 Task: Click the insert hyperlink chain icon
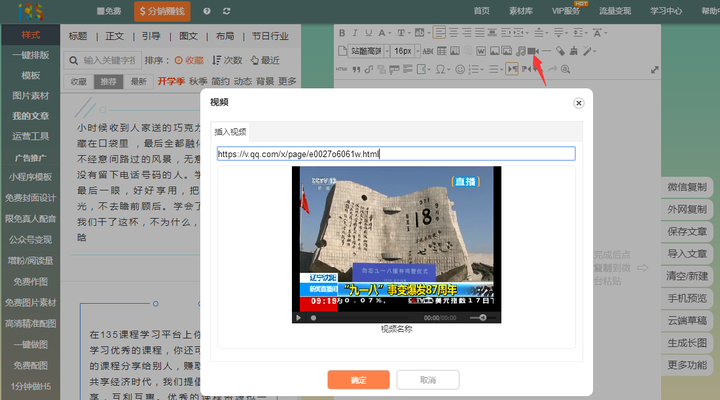coord(369,69)
